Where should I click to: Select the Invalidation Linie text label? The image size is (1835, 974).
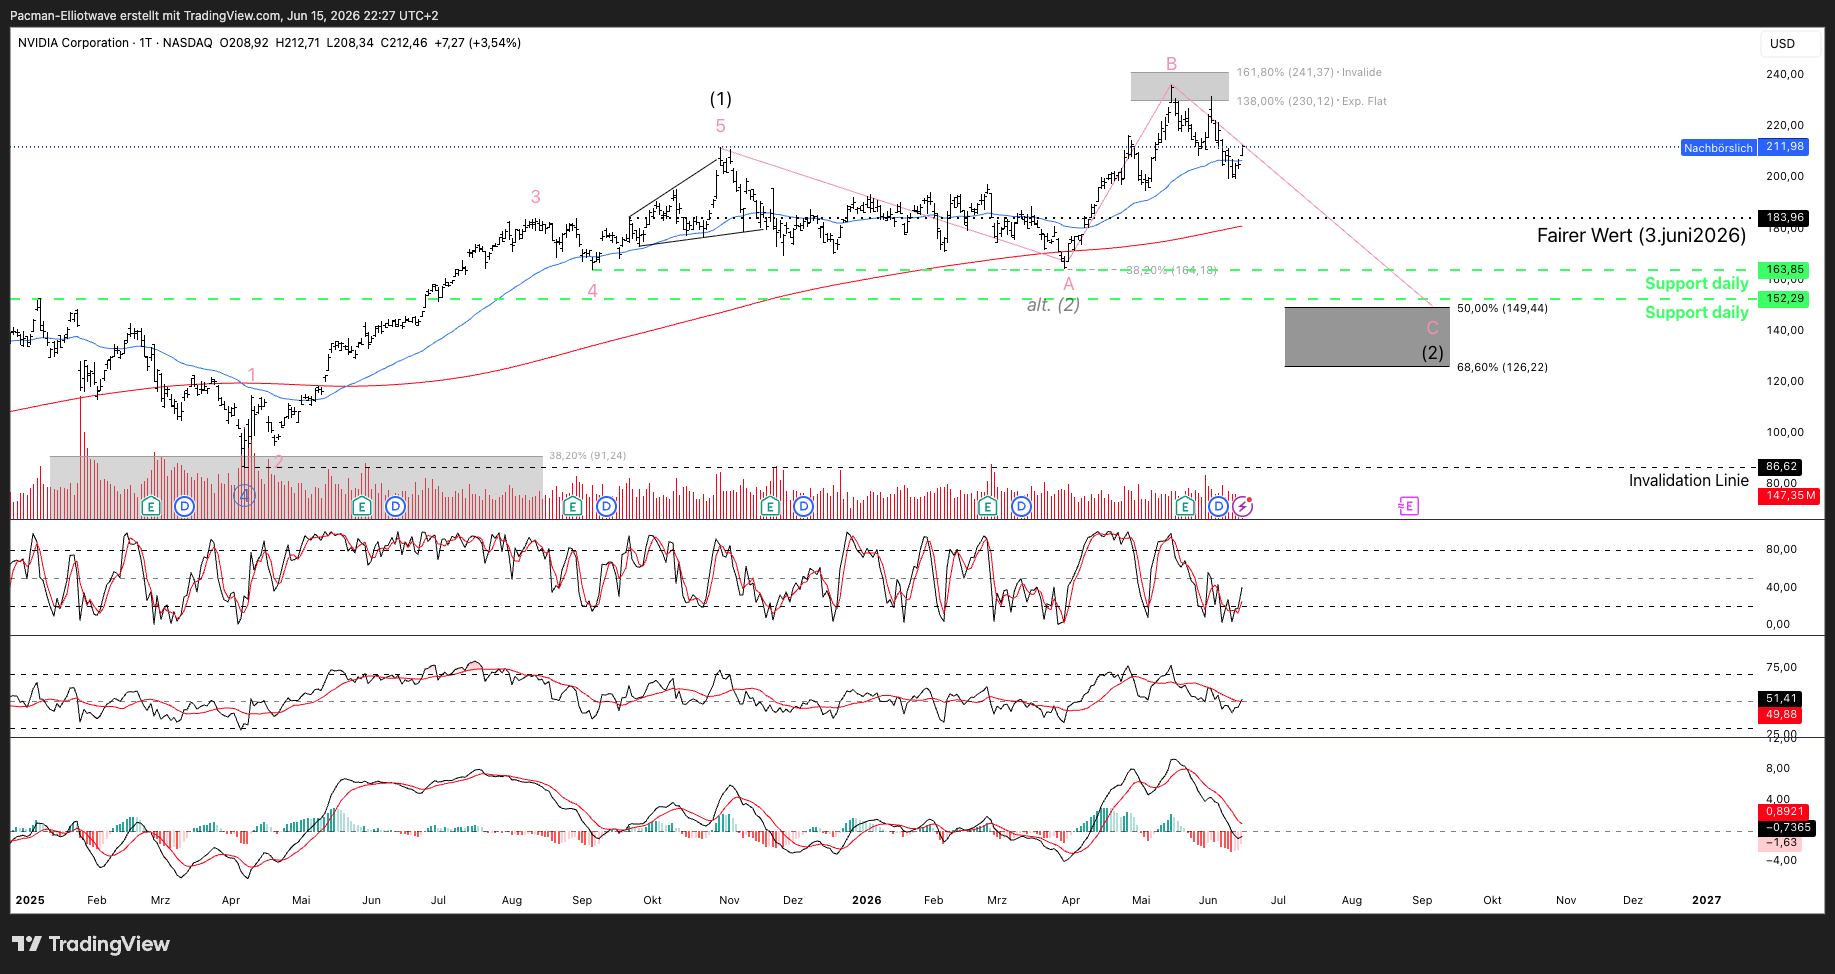coord(1689,481)
